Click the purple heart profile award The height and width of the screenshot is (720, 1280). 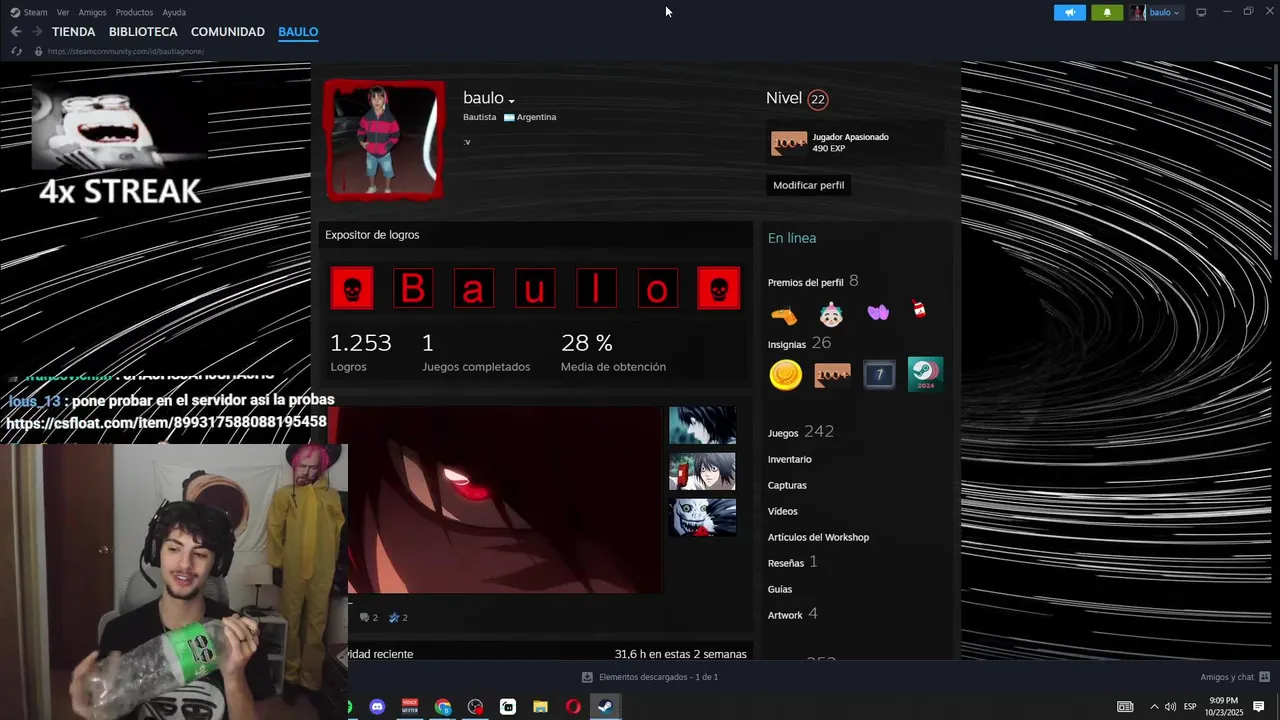[878, 313]
